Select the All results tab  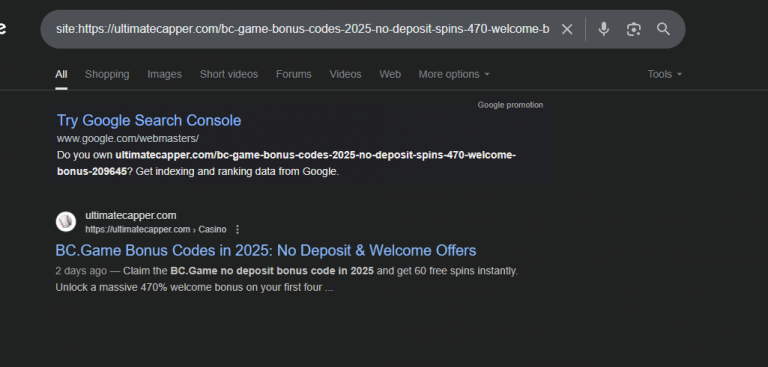click(61, 74)
